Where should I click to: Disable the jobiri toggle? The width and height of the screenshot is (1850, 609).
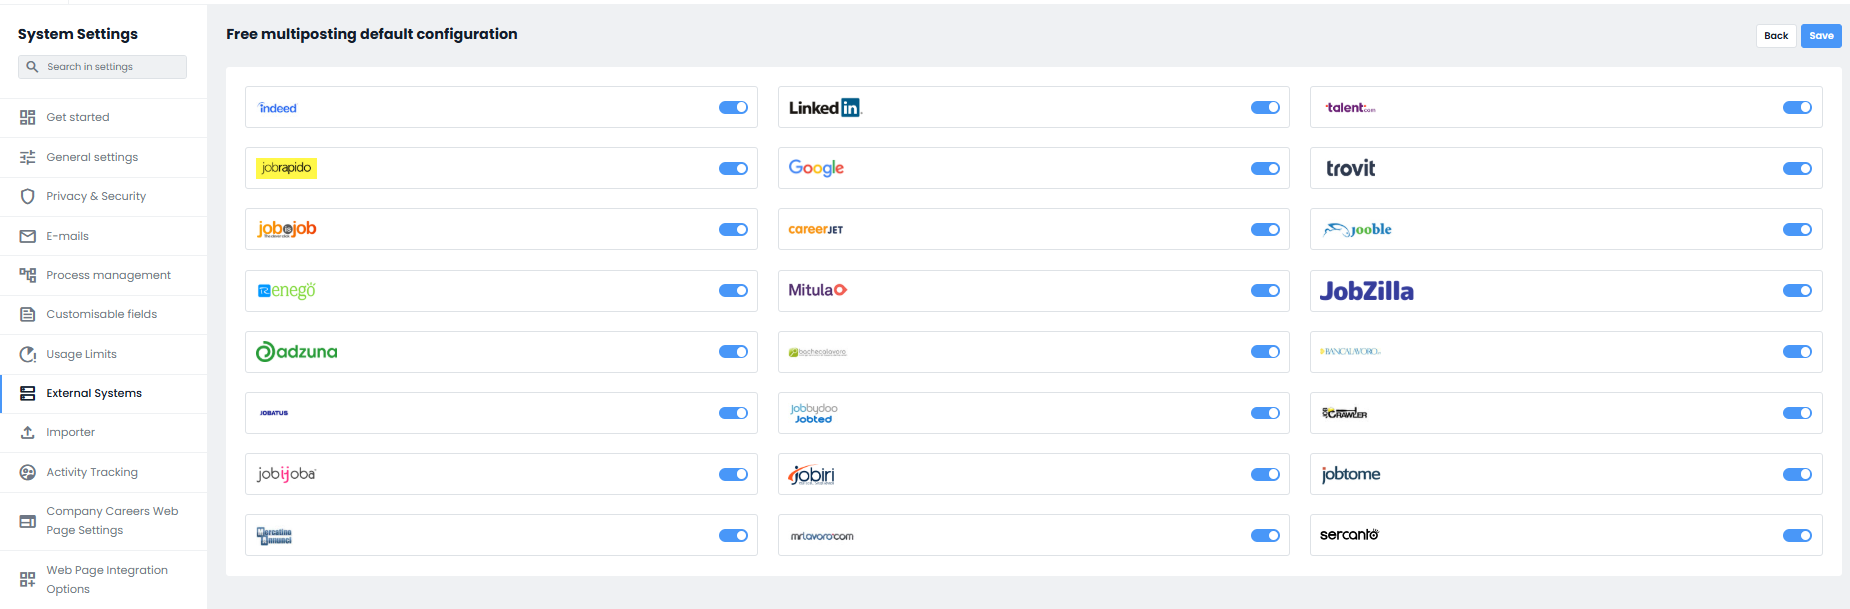[1265, 475]
